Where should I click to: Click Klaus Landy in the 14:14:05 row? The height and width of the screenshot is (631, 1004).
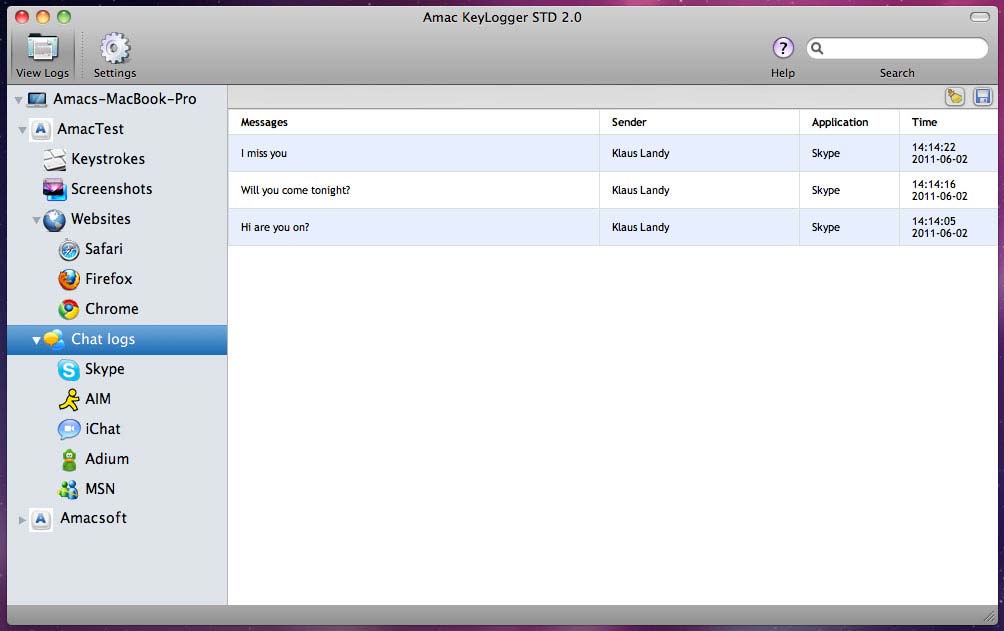click(x=640, y=227)
